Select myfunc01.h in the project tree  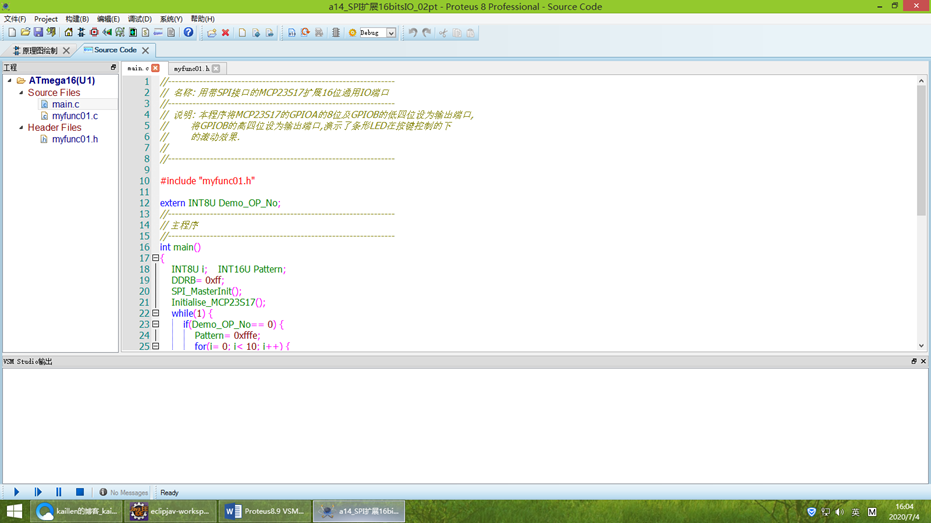coord(74,139)
